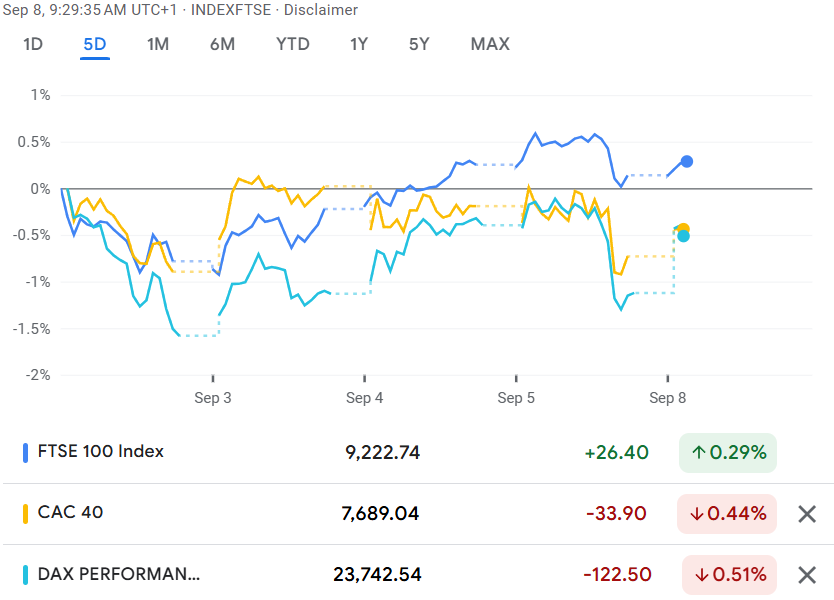
Task: Click the +26.40 point change value
Action: (x=616, y=453)
